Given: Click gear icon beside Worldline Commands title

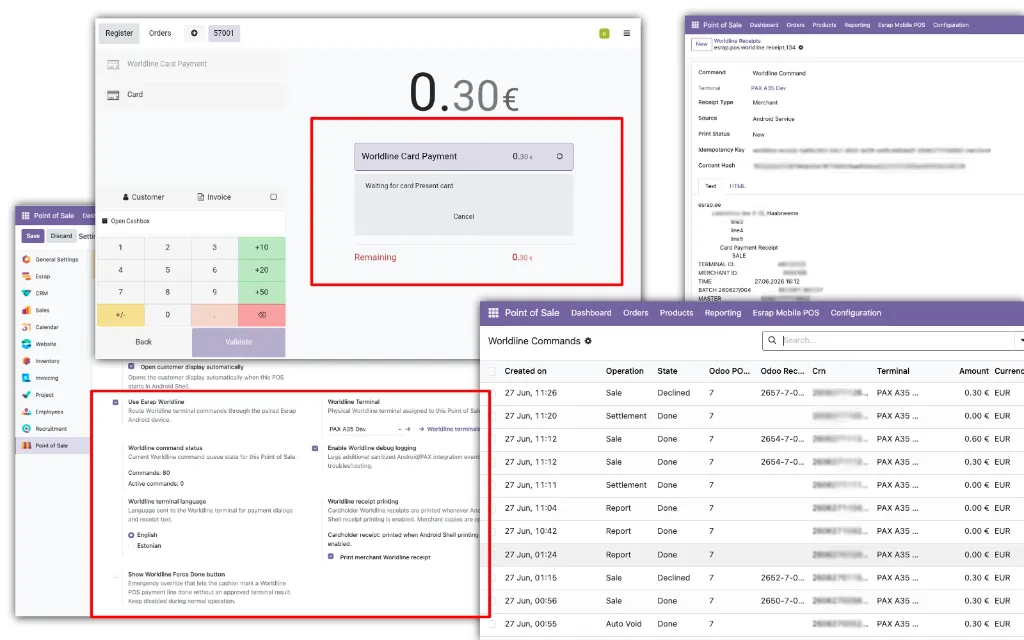Looking at the screenshot, I should click(588, 341).
